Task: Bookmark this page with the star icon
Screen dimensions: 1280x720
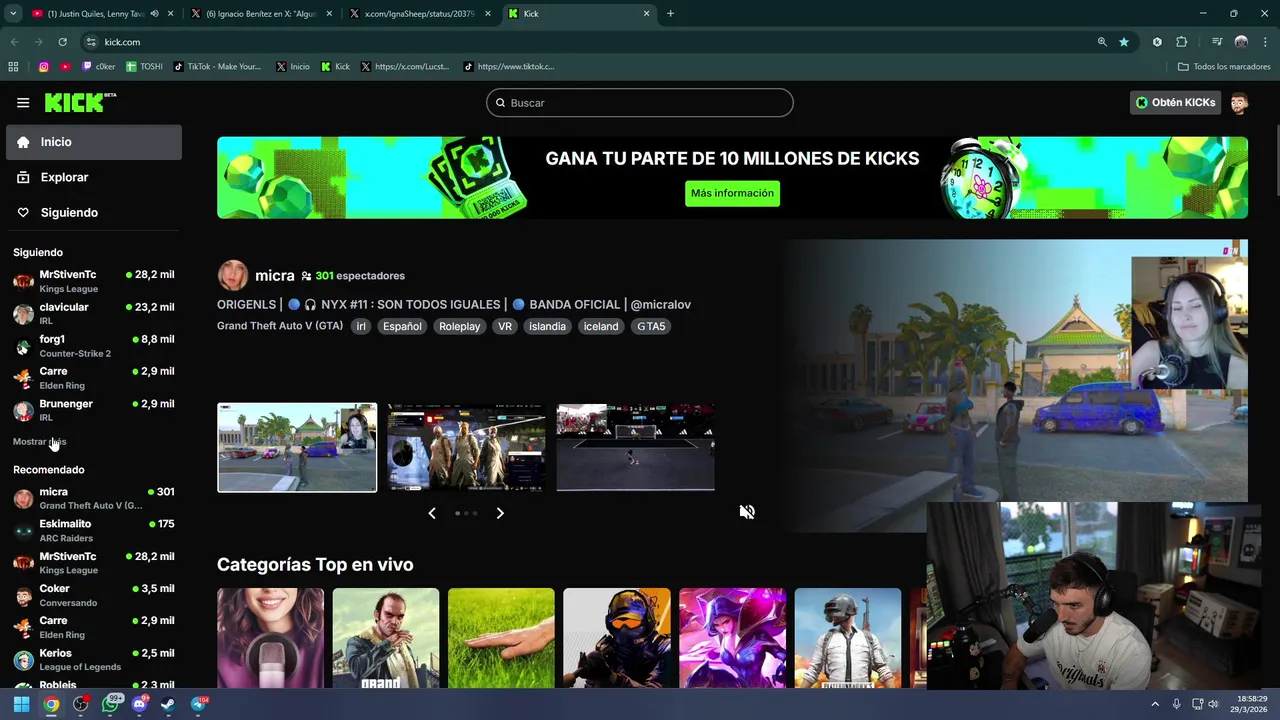Action: click(1124, 42)
